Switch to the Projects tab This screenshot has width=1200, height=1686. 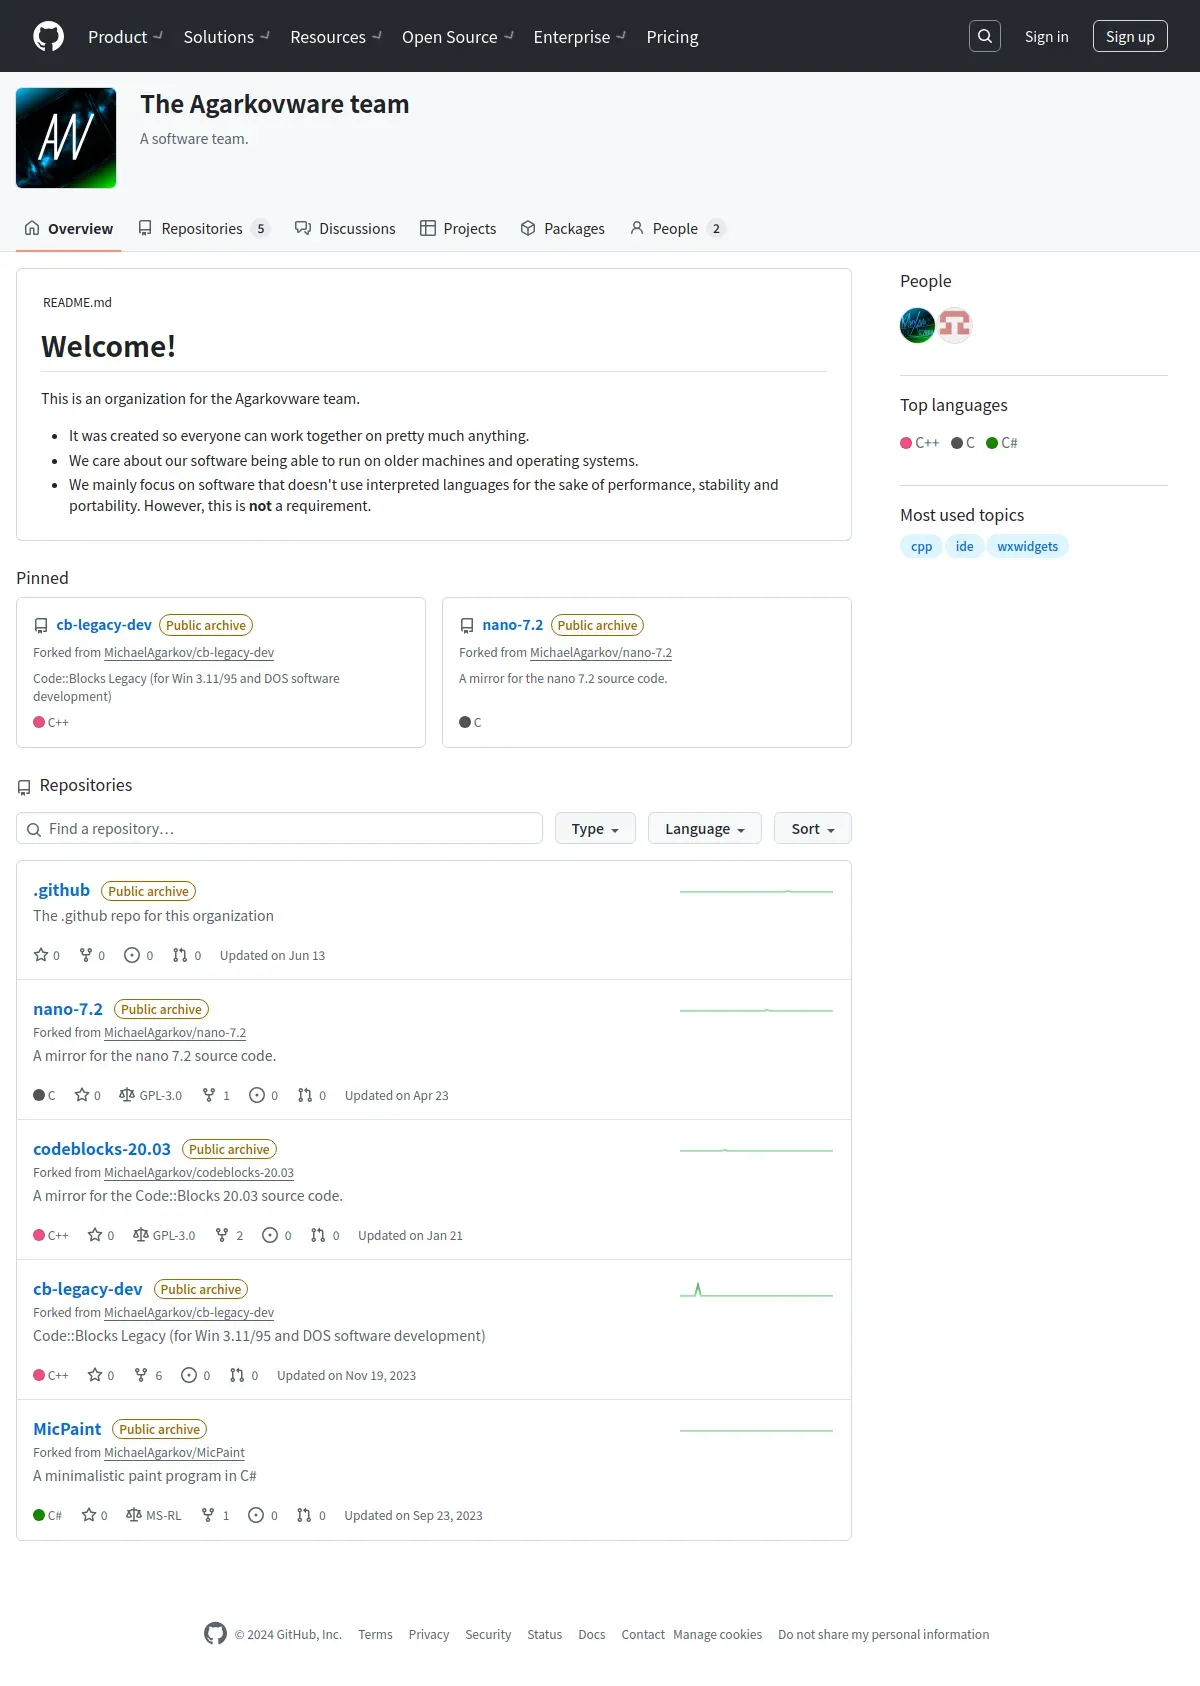[x=458, y=228]
